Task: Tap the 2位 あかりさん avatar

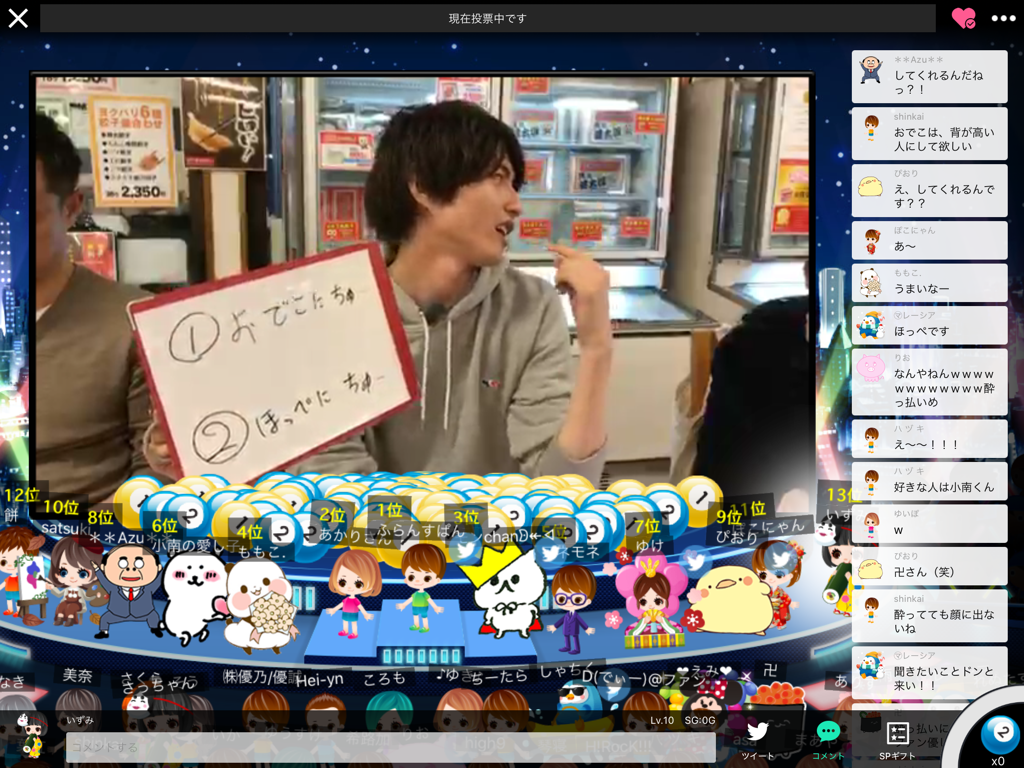Action: coord(353,593)
